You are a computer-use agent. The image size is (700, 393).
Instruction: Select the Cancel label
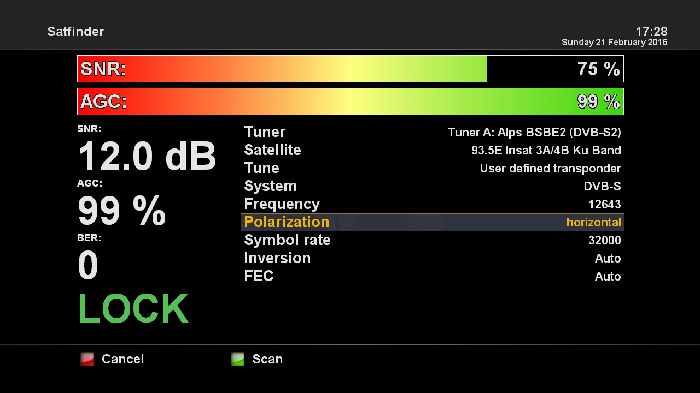[x=122, y=359]
